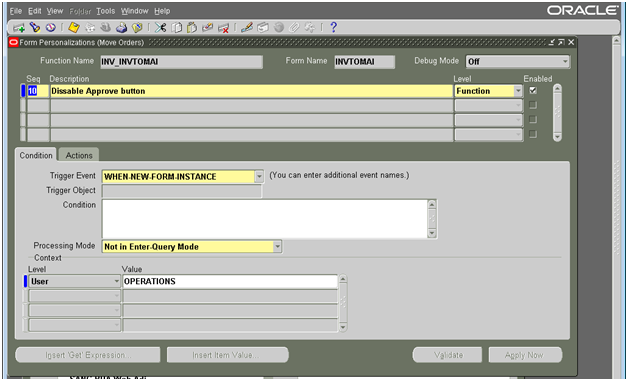
Task: Open the File menu
Action: (x=16, y=11)
